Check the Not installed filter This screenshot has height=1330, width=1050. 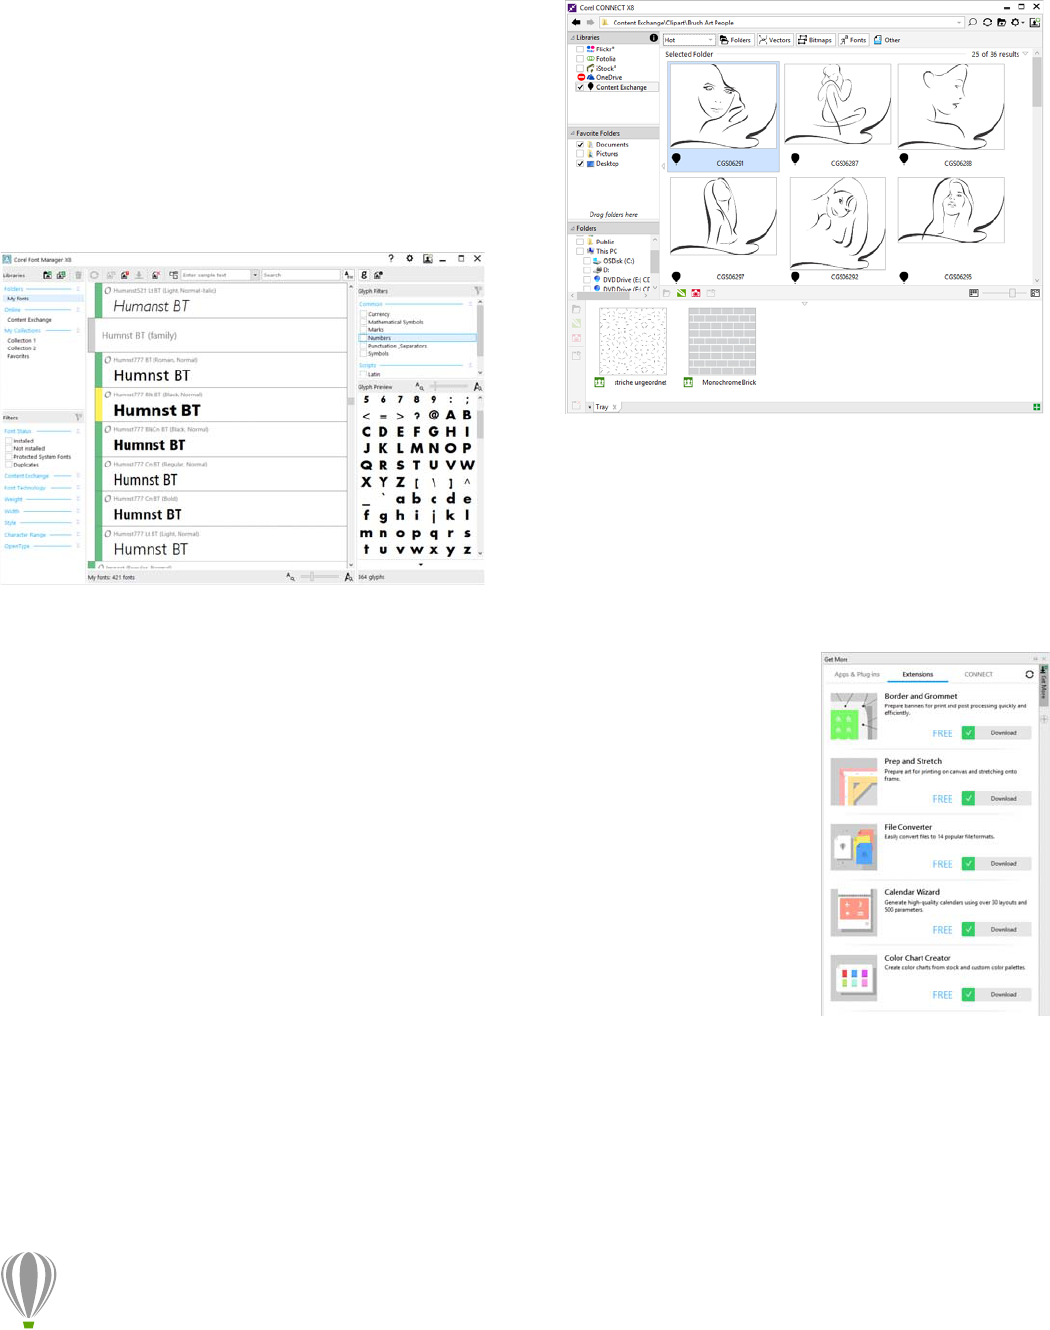(x=9, y=449)
